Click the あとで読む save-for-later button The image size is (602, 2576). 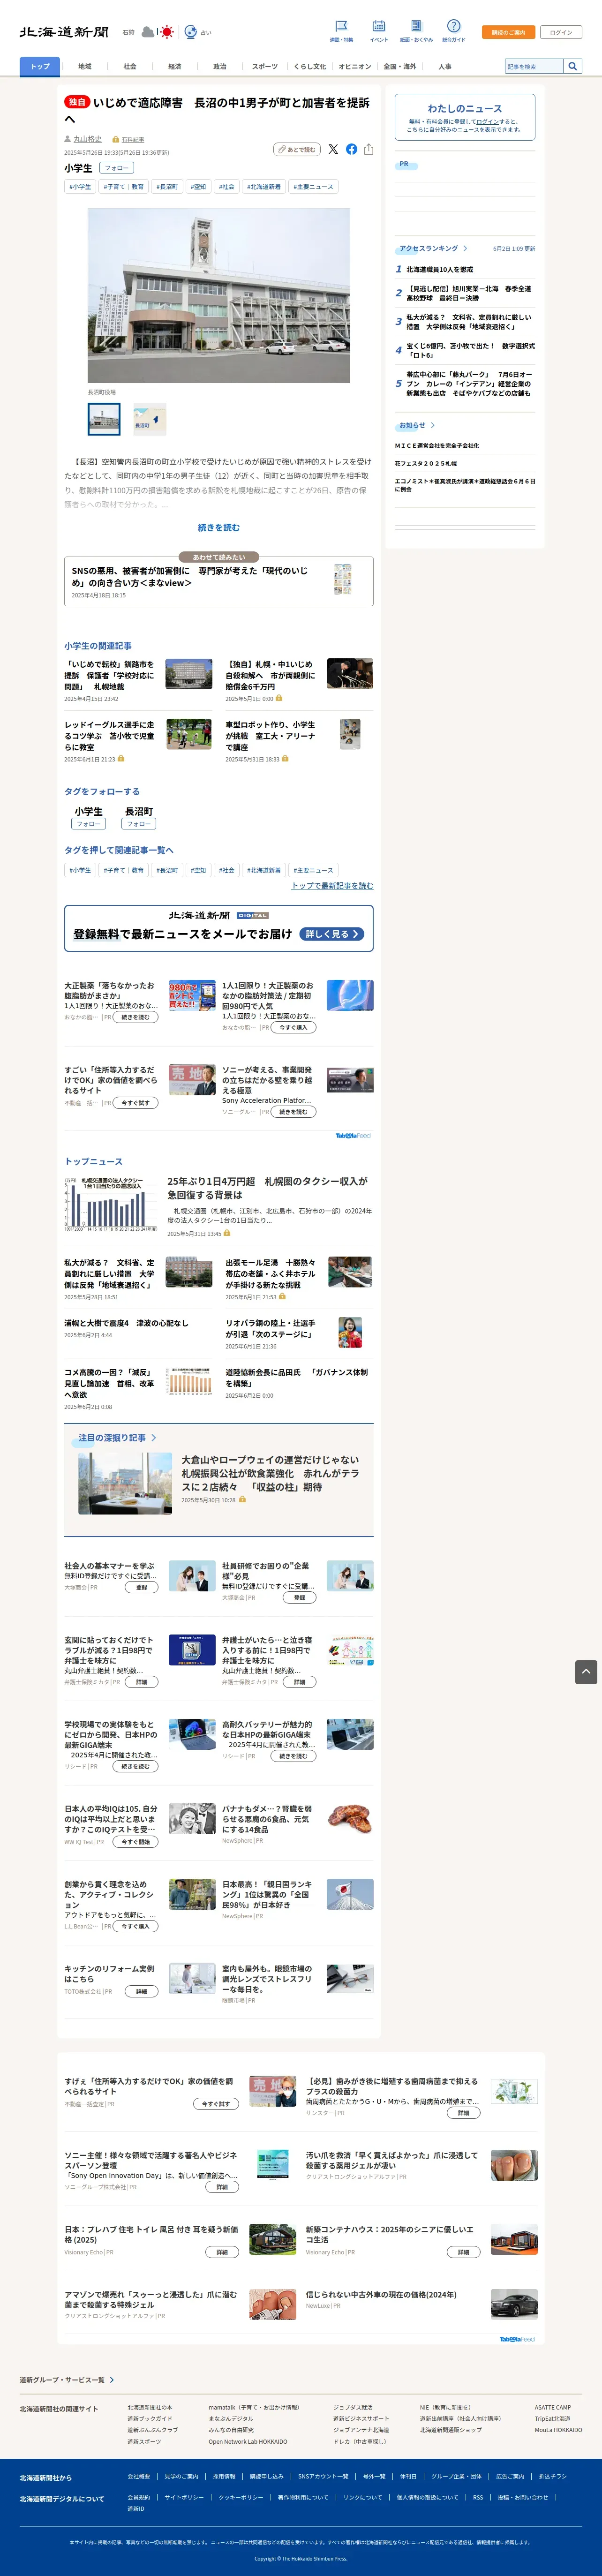click(x=297, y=149)
